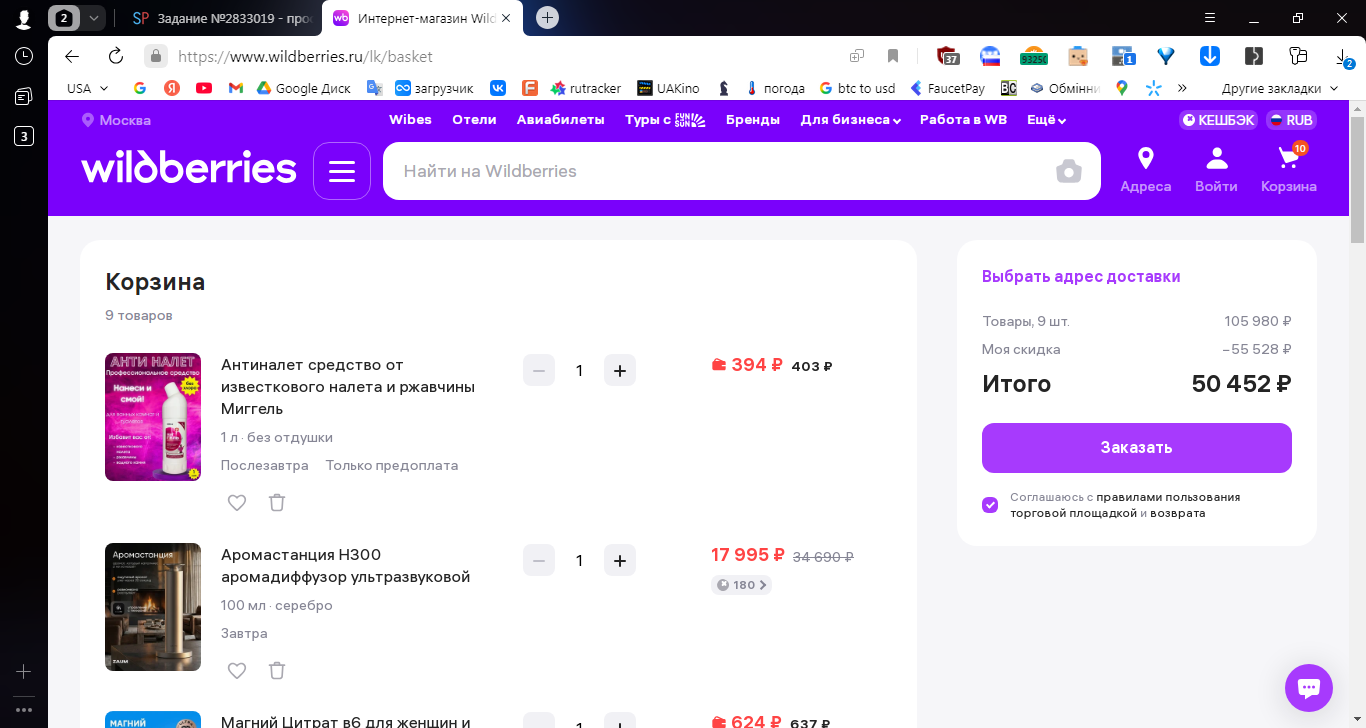
Task: Open the Бренды menu item
Action: (753, 120)
